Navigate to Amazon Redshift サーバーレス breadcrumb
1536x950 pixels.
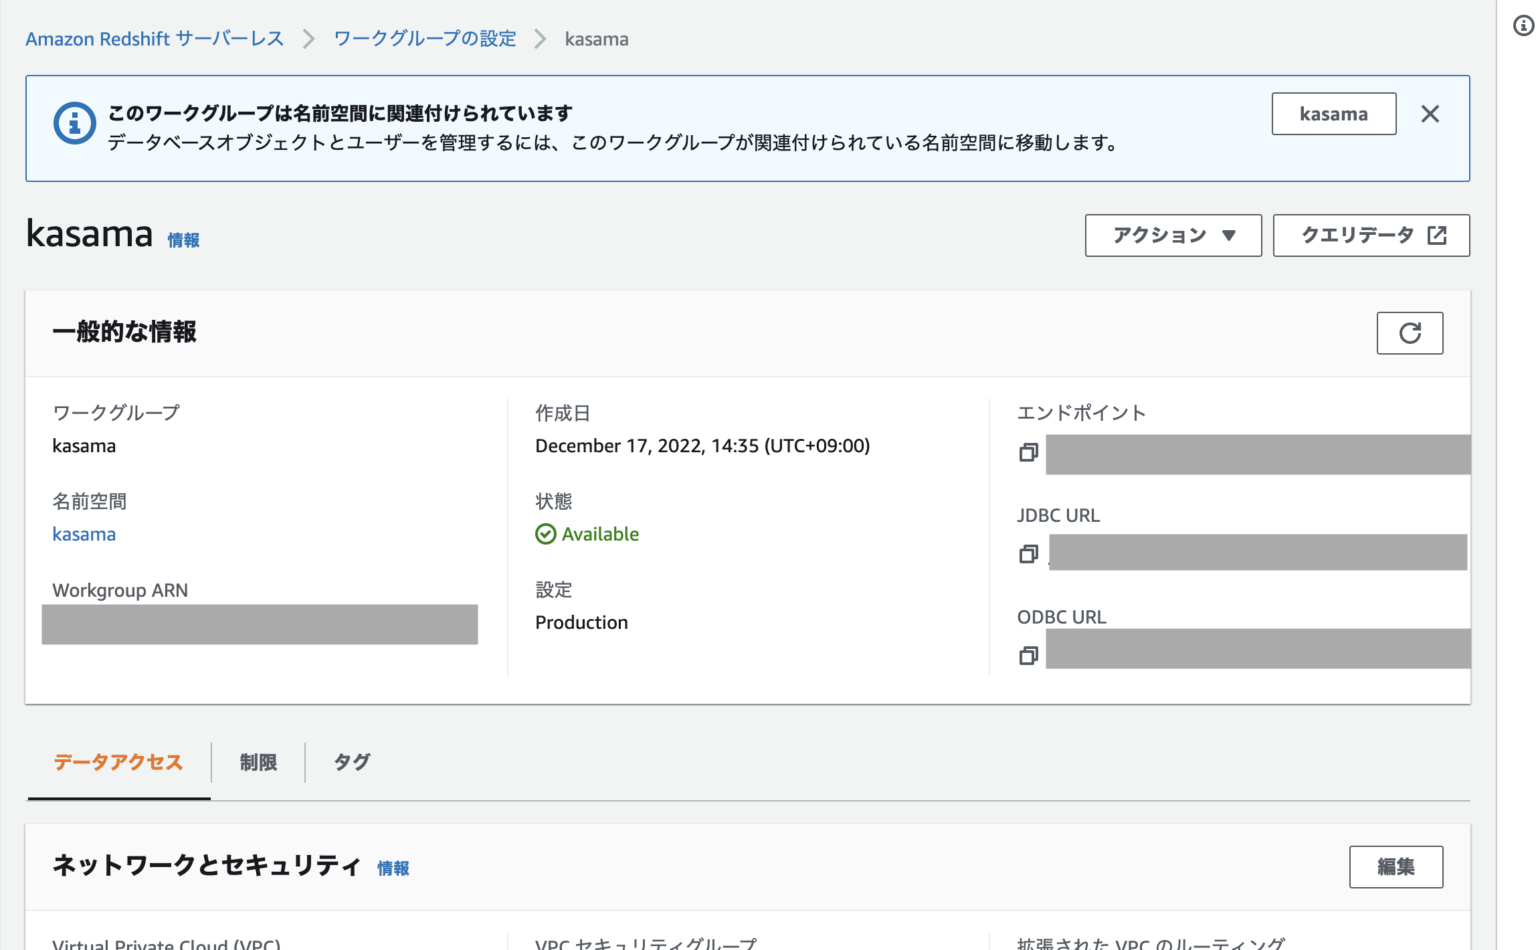coord(155,38)
